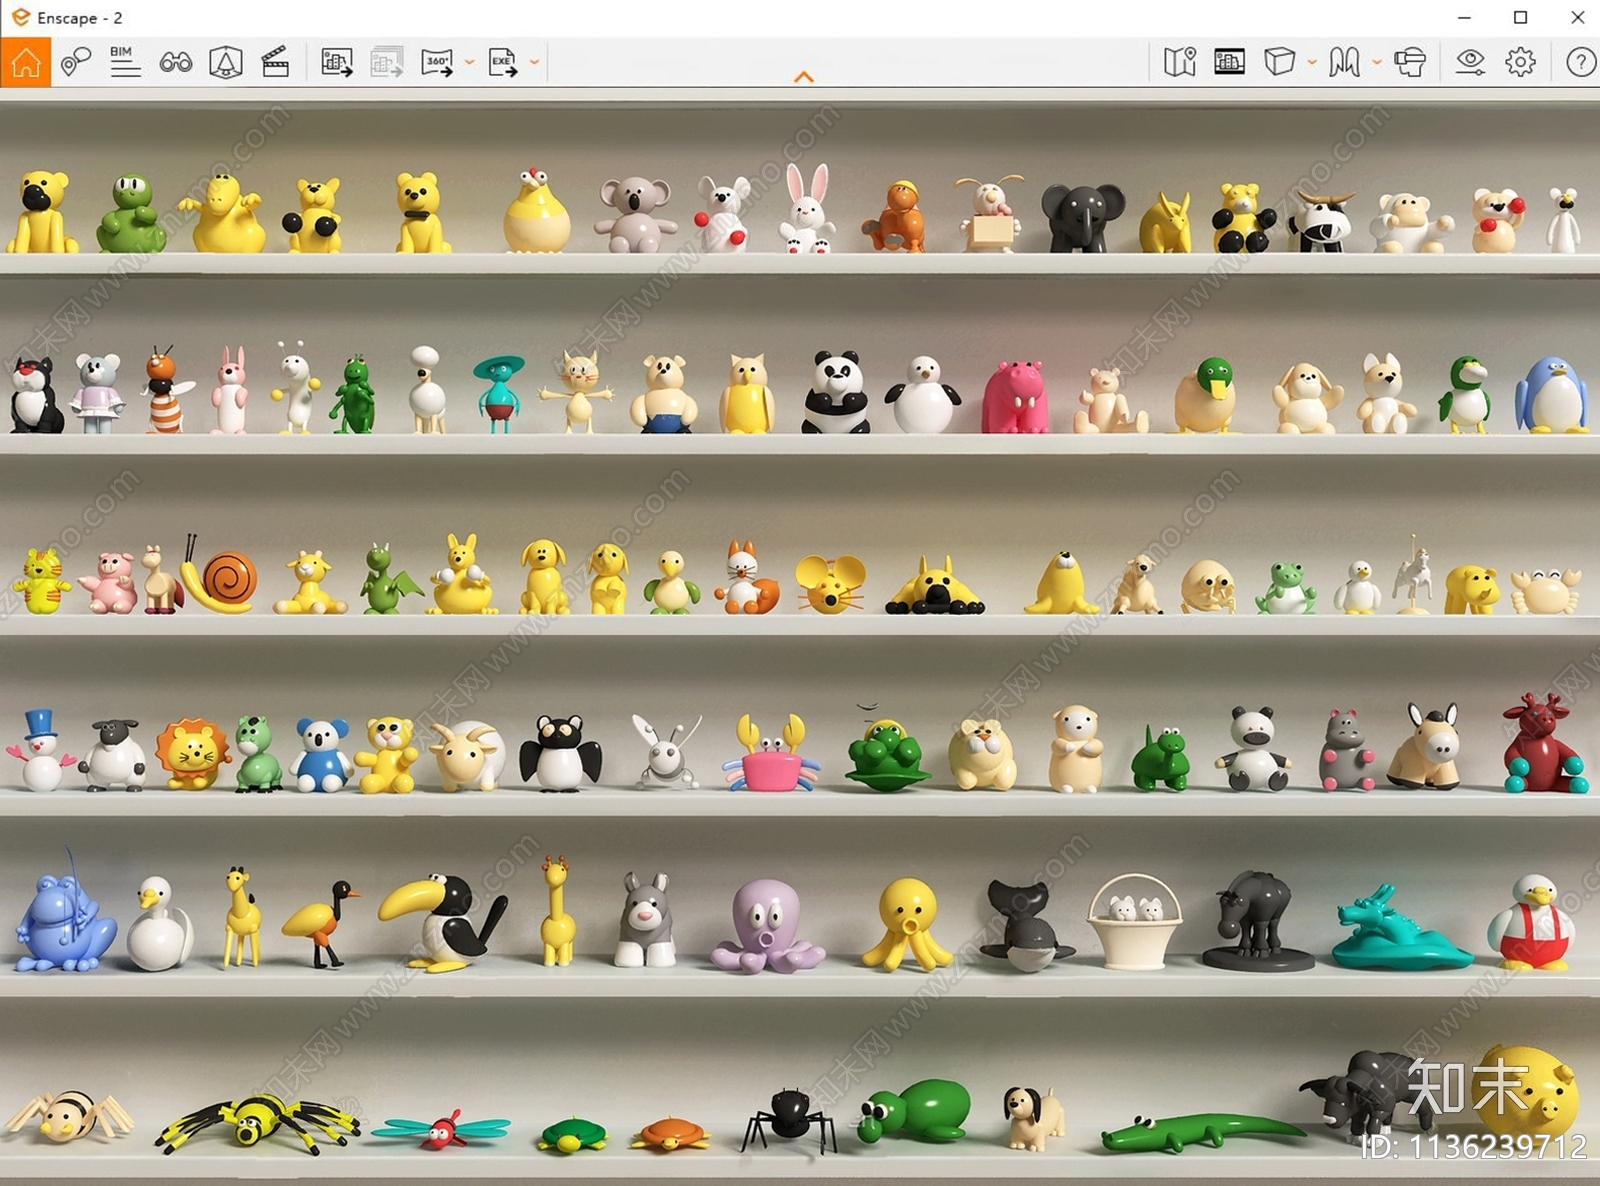Click the Screenshot export icon
Viewport: 1600px width, 1186px height.
point(337,62)
